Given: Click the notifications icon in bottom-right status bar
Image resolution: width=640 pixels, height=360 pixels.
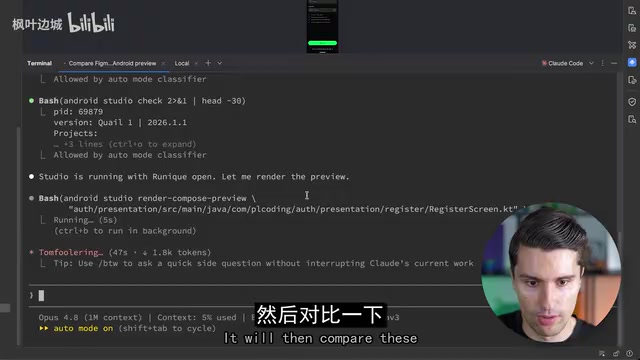Looking at the screenshot, I should (629, 353).
